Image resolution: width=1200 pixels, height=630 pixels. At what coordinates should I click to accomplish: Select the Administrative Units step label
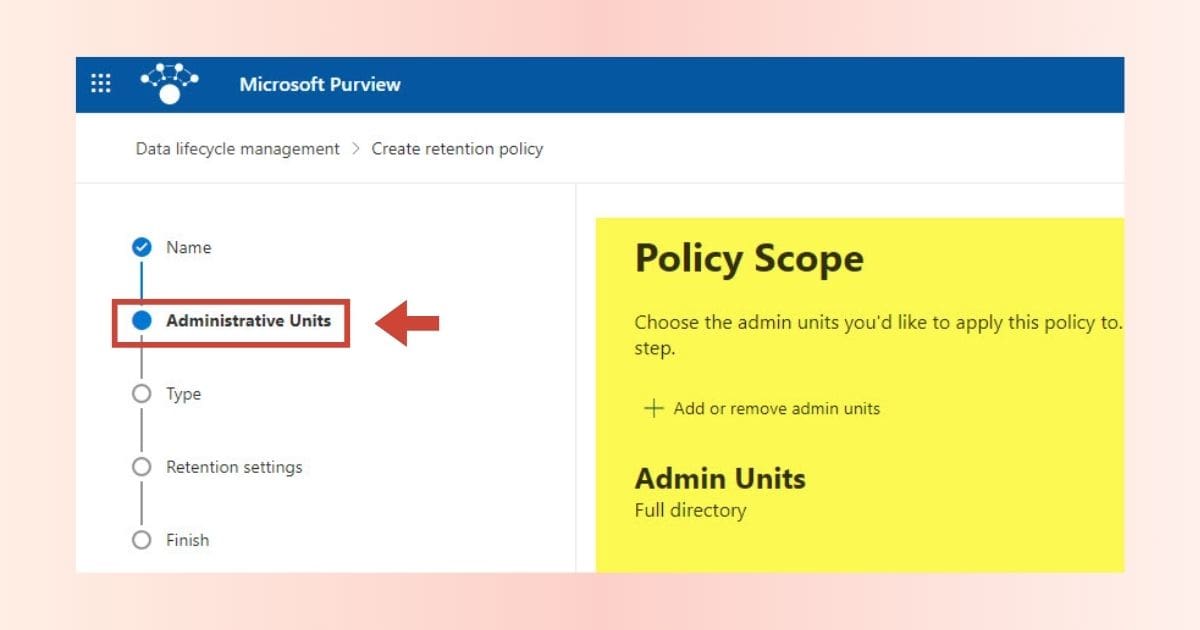(248, 321)
